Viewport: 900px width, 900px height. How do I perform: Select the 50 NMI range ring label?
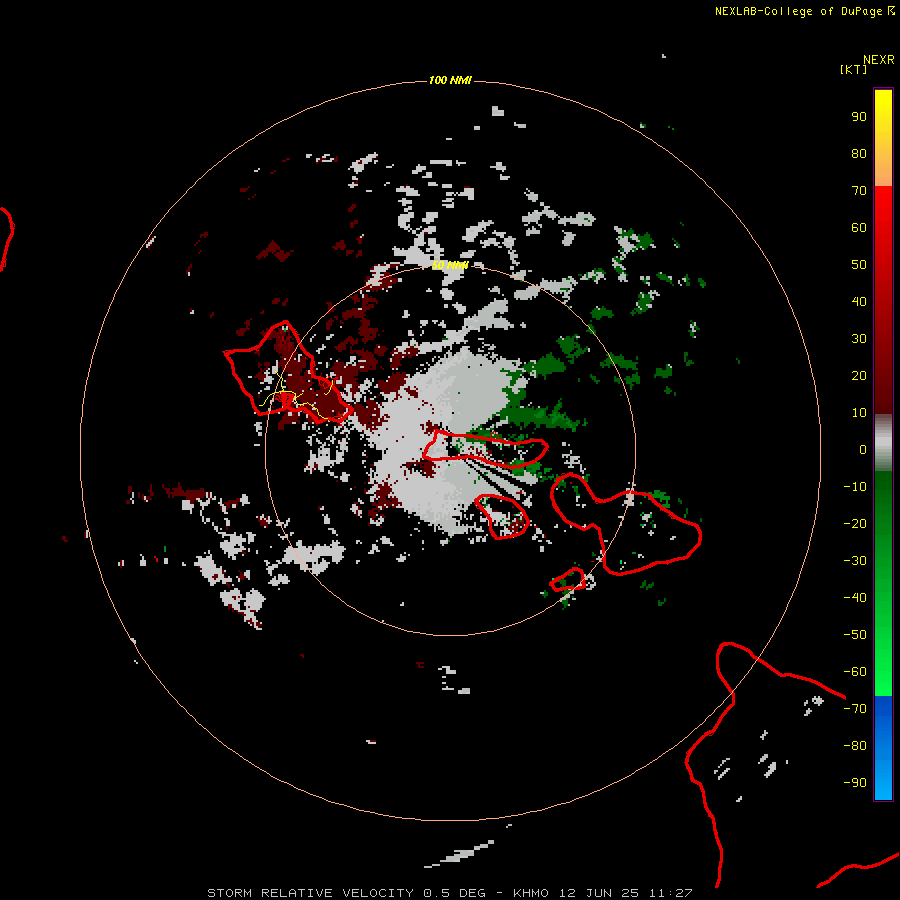pyautogui.click(x=450, y=265)
